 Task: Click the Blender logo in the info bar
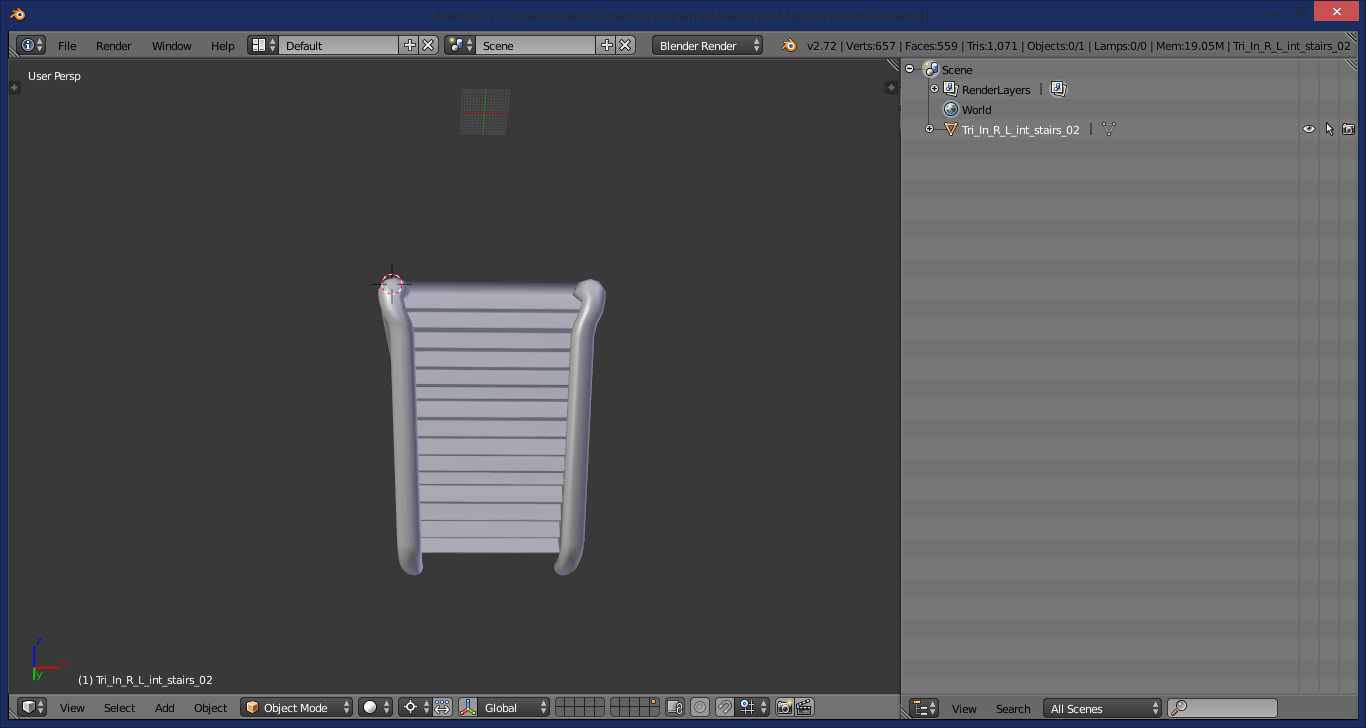(x=789, y=45)
